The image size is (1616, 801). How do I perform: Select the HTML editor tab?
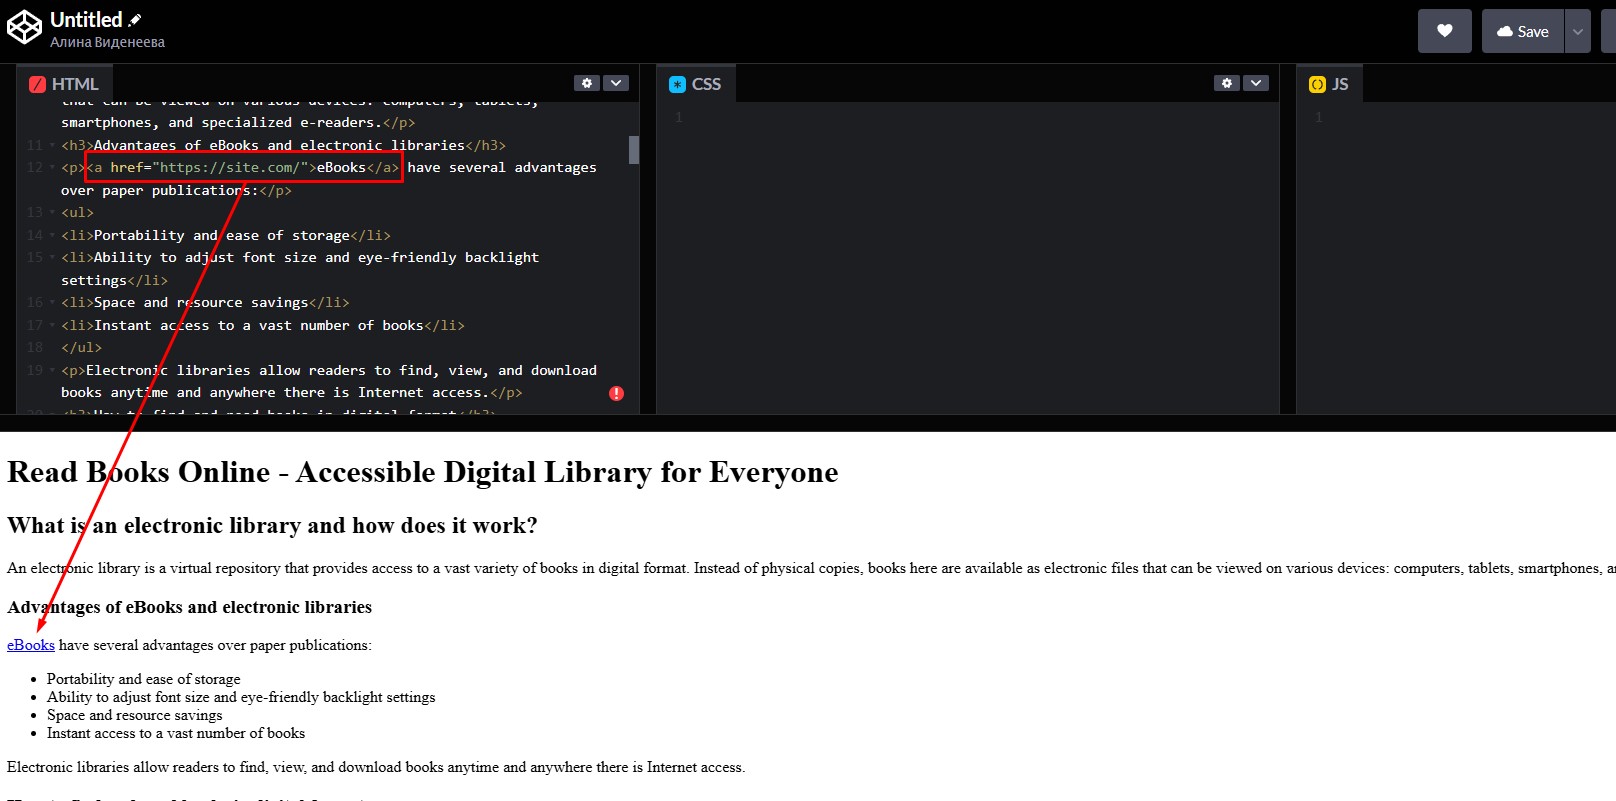coord(65,84)
